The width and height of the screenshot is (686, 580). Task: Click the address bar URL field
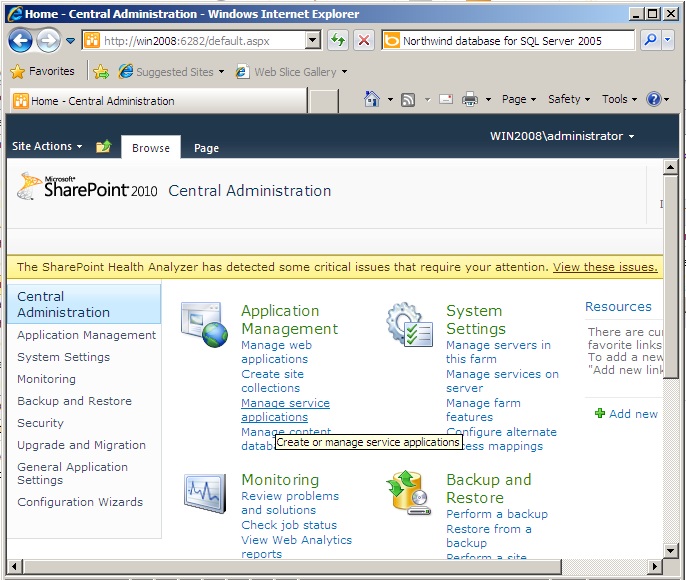[194, 41]
